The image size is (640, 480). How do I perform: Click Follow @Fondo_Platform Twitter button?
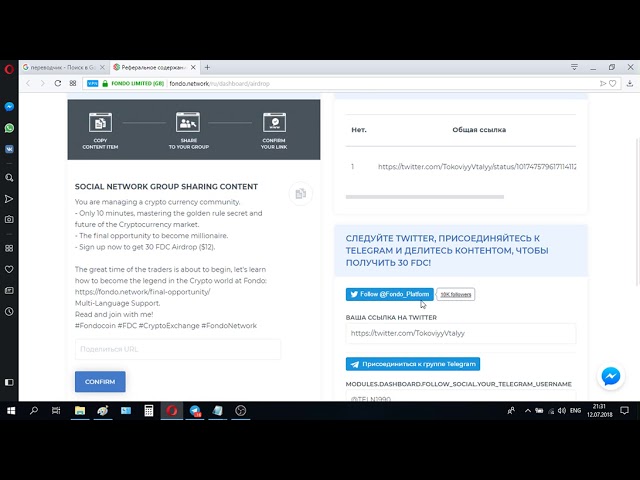[389, 294]
